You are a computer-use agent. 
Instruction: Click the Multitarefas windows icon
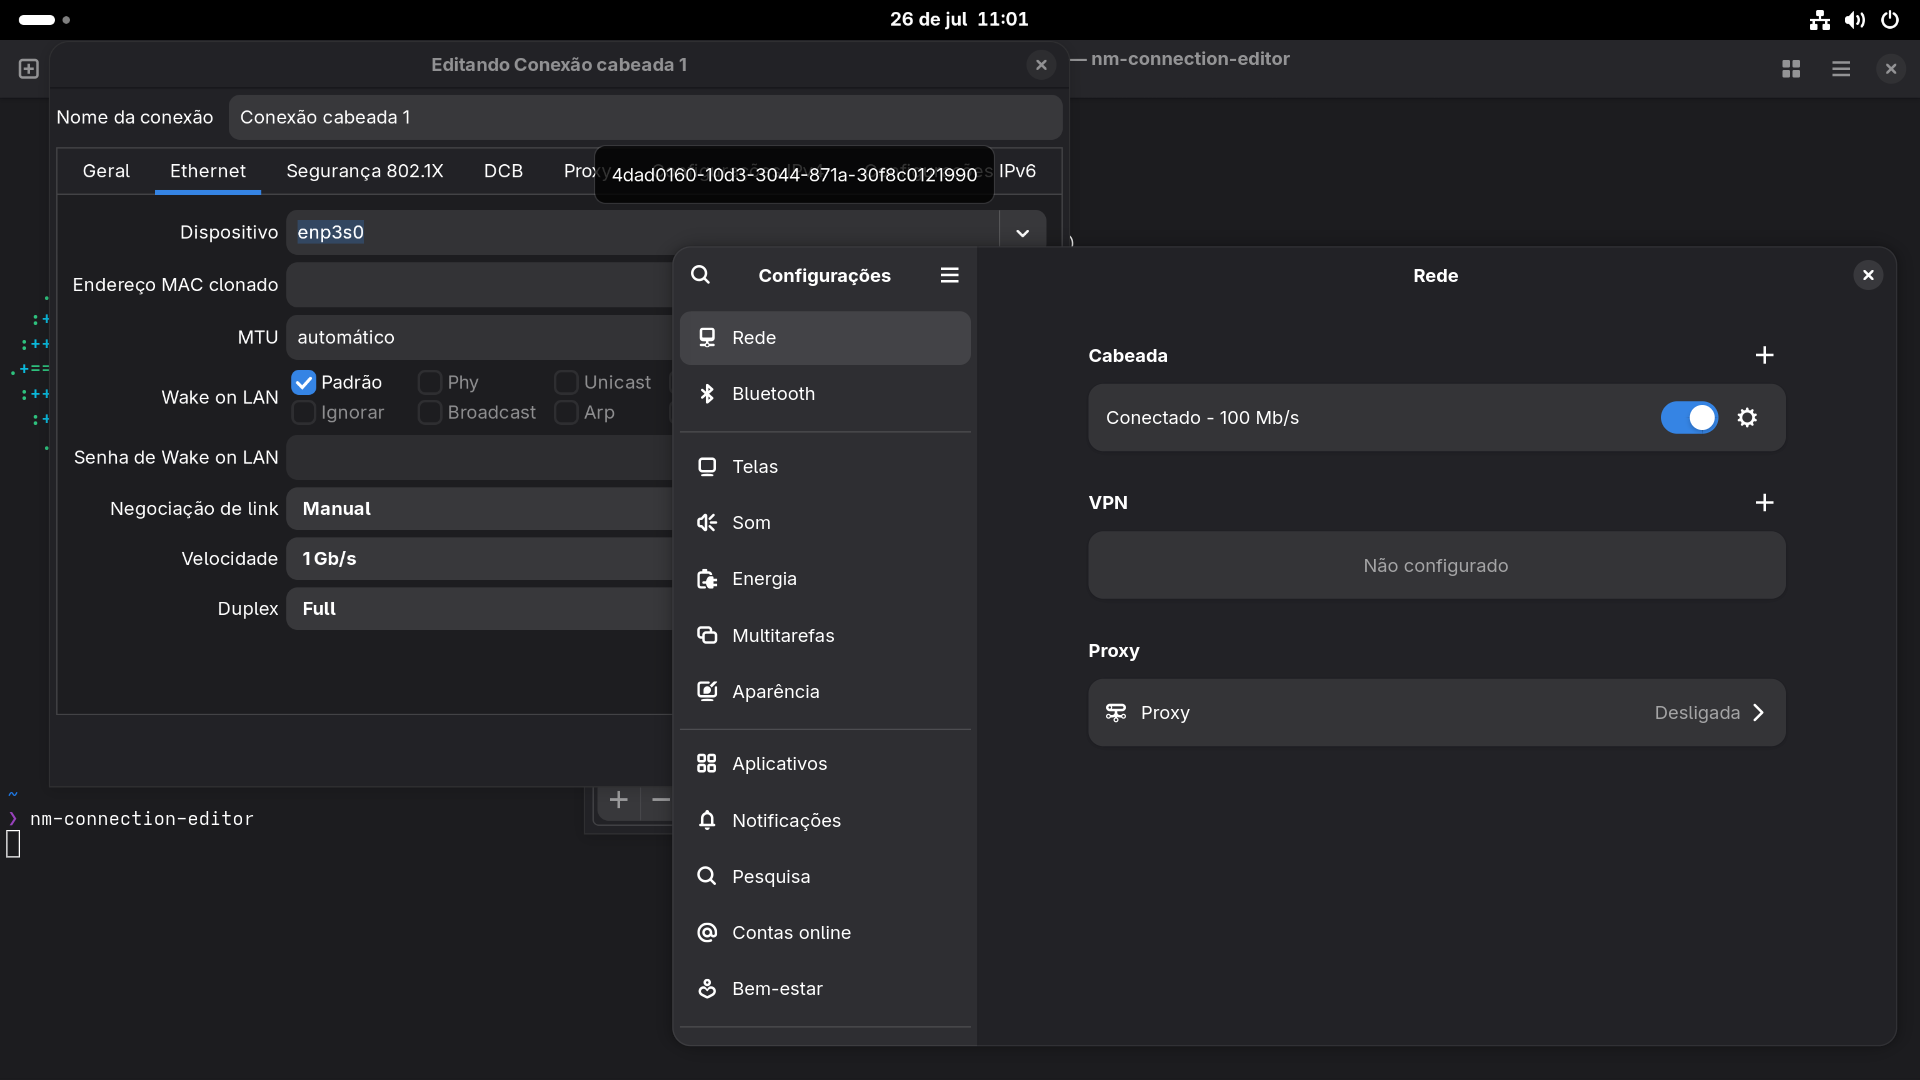coord(707,636)
